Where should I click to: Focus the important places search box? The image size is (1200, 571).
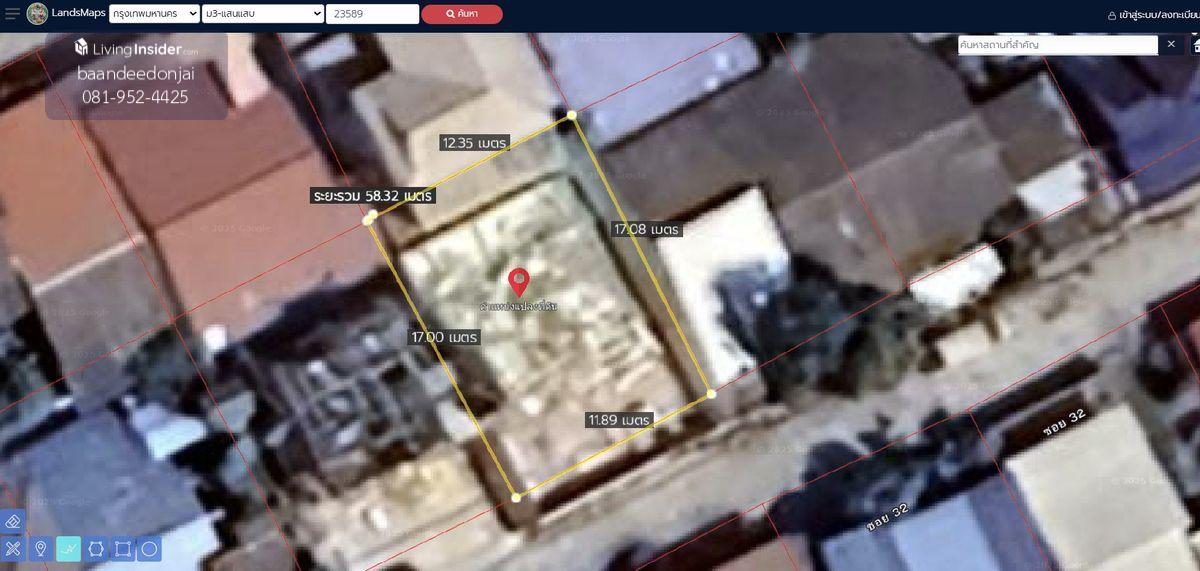click(1057, 45)
